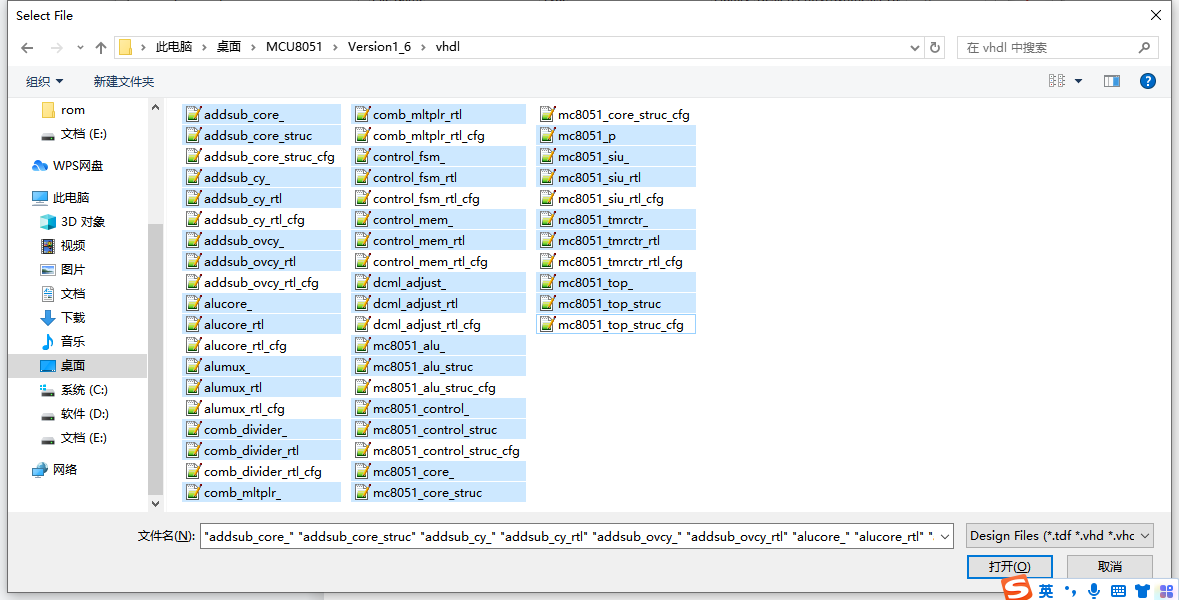Open the rom folder in sidebar
Screen dimensions: 1179x600
coord(72,110)
